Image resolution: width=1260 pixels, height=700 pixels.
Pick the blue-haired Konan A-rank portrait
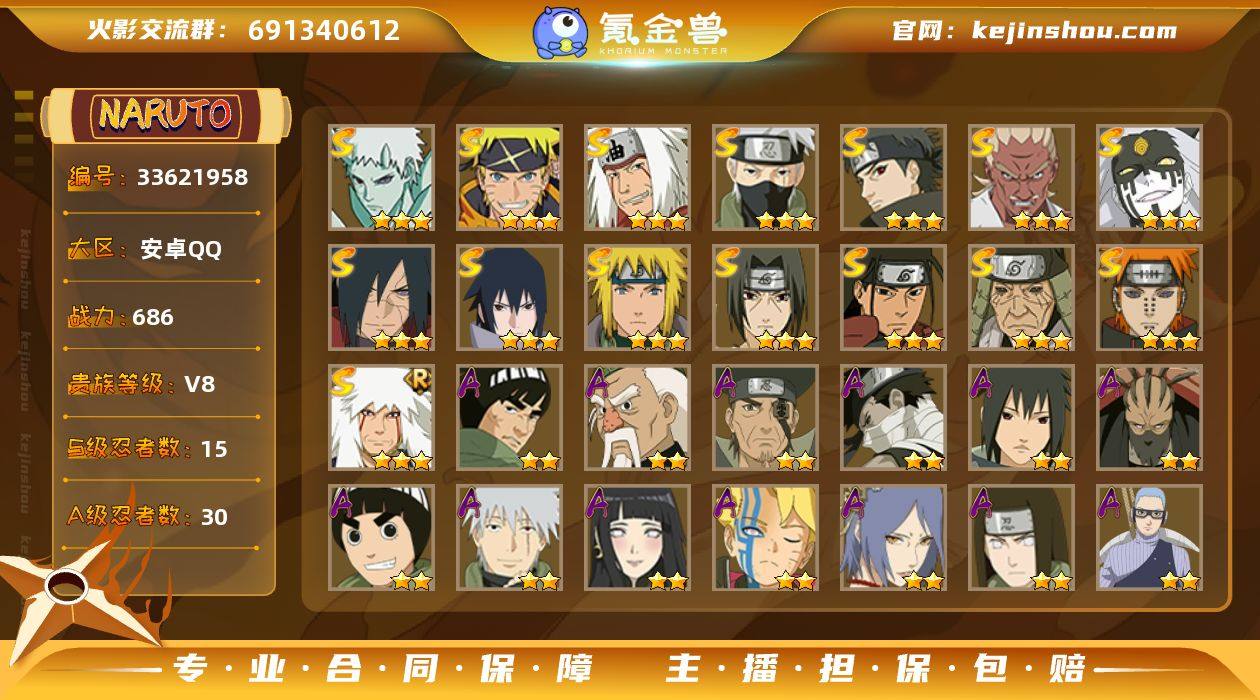coord(894,537)
